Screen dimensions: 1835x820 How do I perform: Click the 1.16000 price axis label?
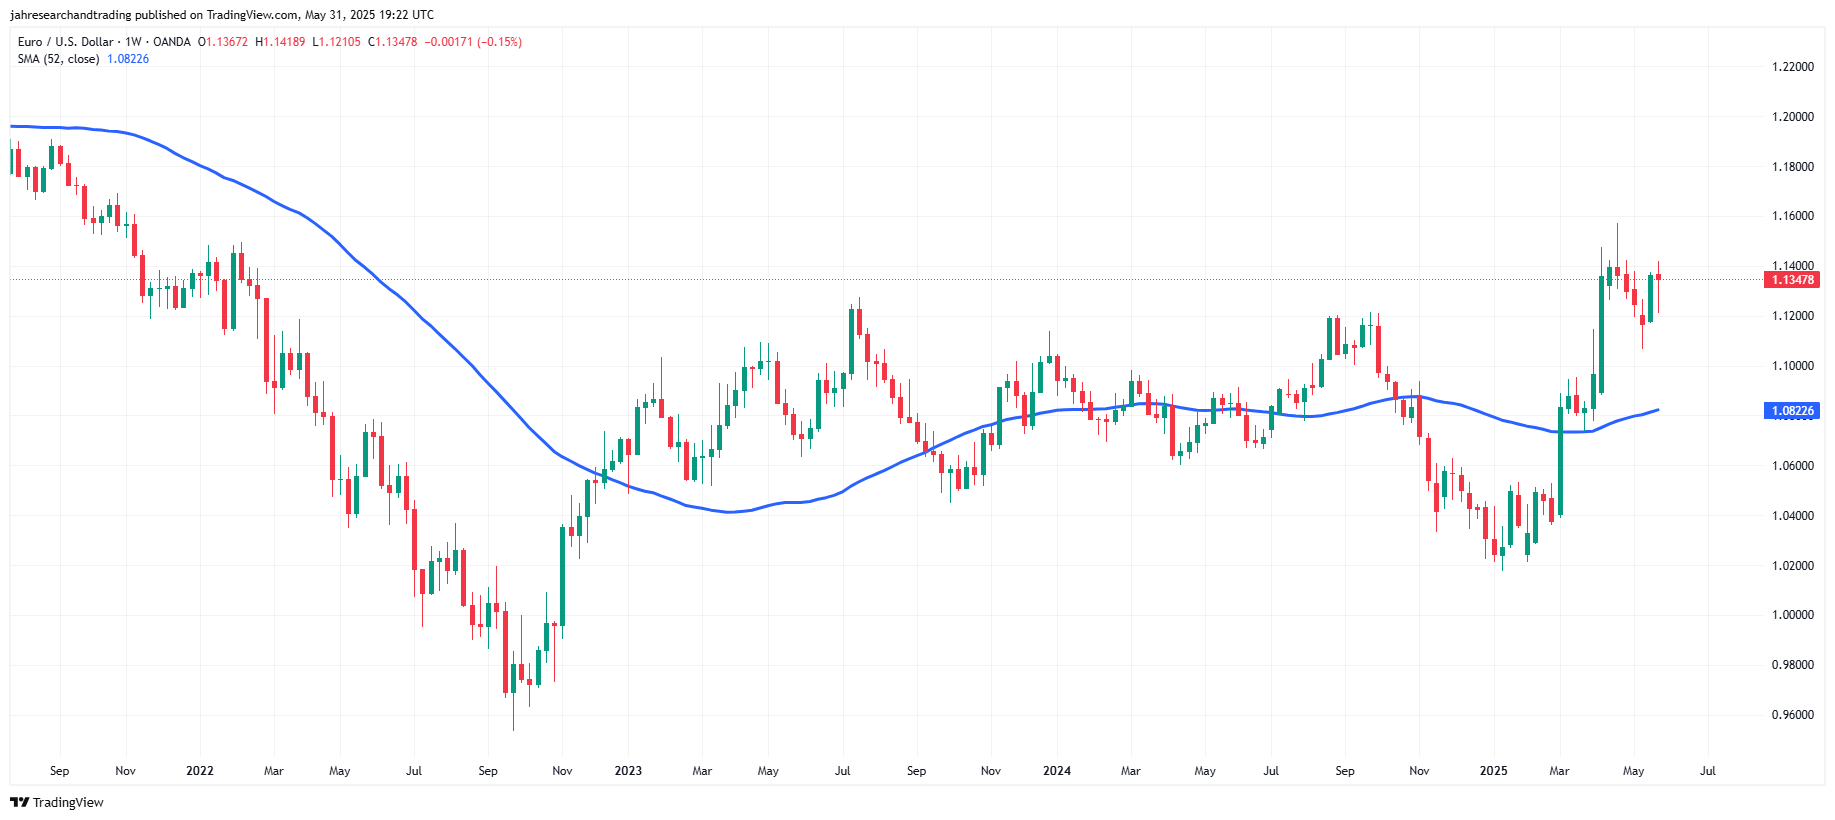click(x=1793, y=216)
